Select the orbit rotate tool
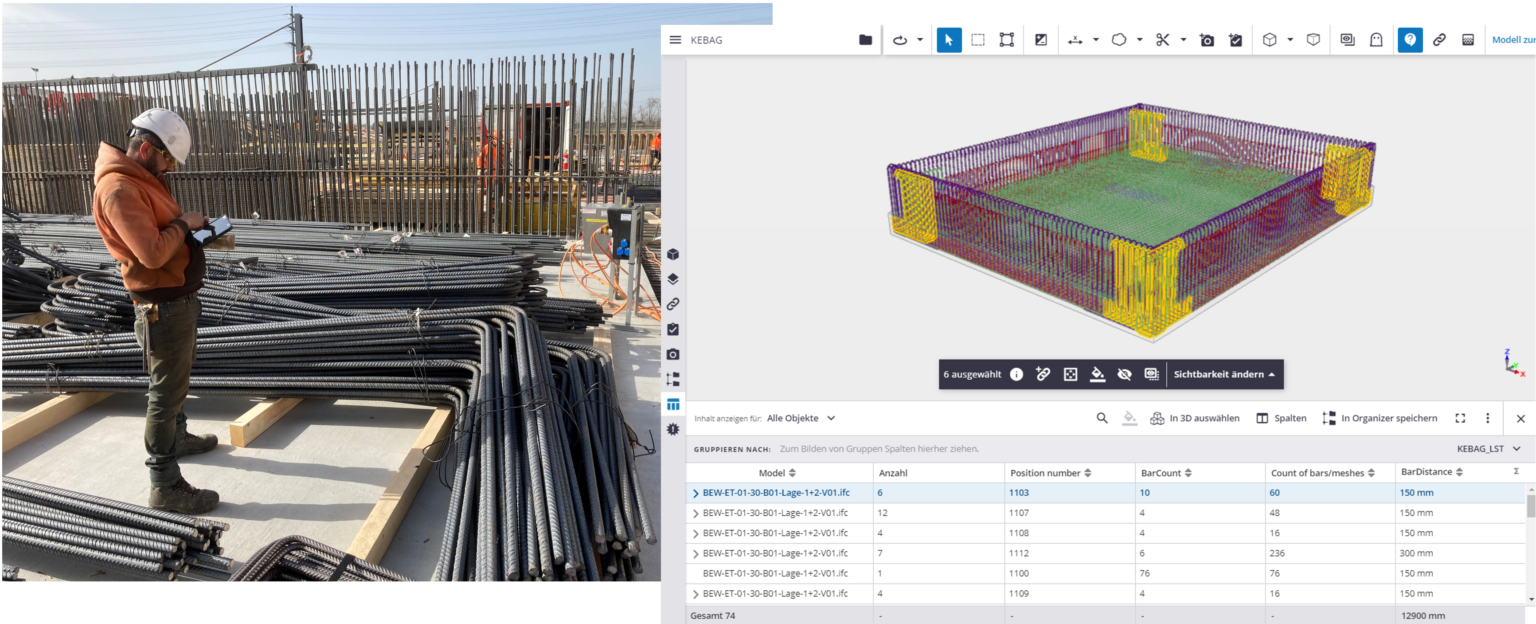This screenshot has width=1536, height=624. point(900,40)
